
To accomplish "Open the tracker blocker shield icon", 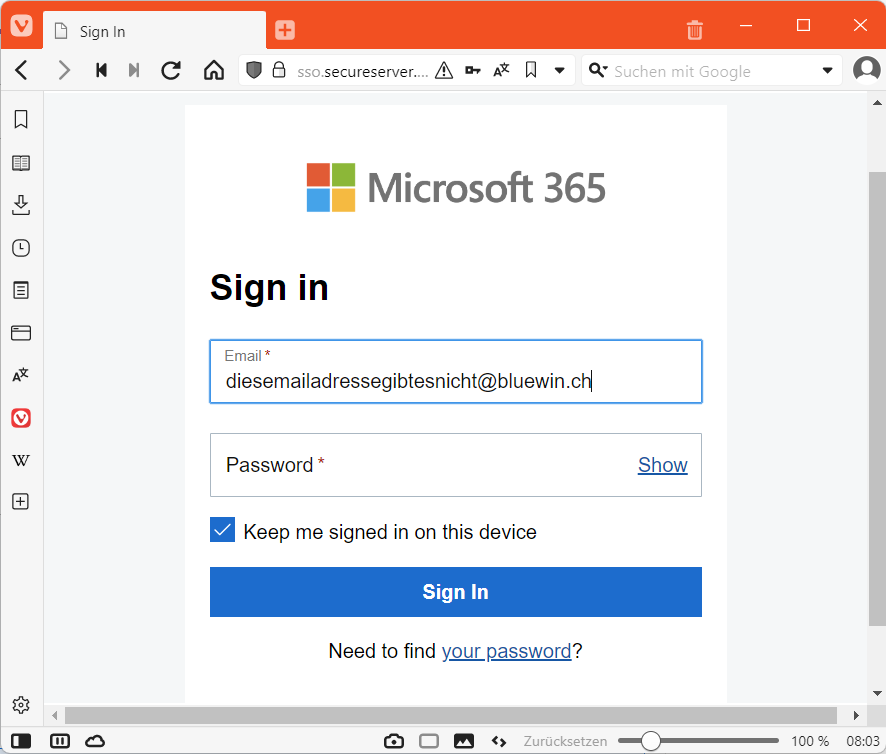I will (x=254, y=70).
